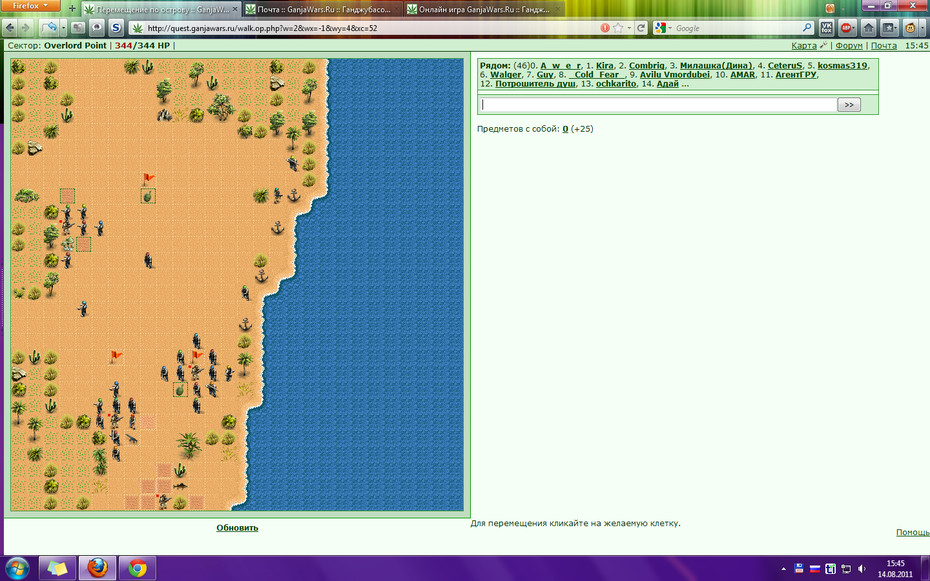Viewport: 930px width, 581px height.
Task: Open the URL history dropdown arrow
Action: coord(629,27)
